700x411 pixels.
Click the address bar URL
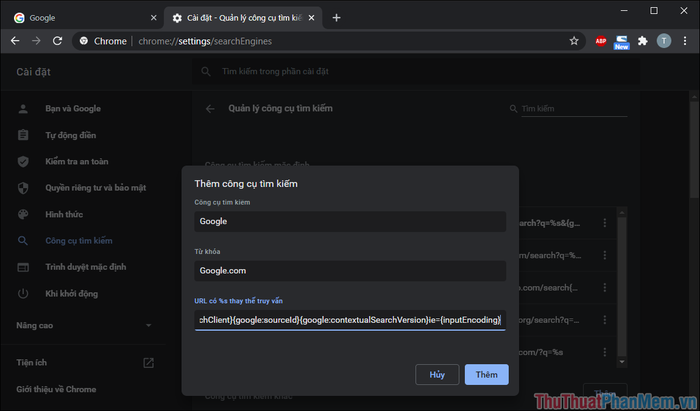click(205, 42)
